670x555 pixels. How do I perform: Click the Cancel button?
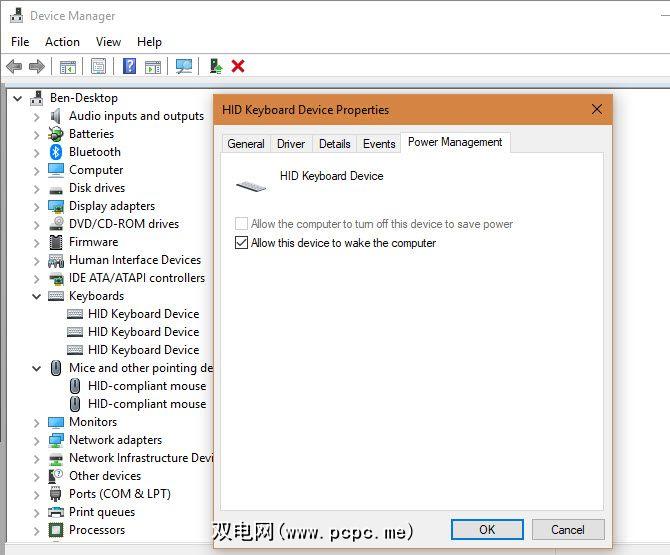[x=568, y=530]
